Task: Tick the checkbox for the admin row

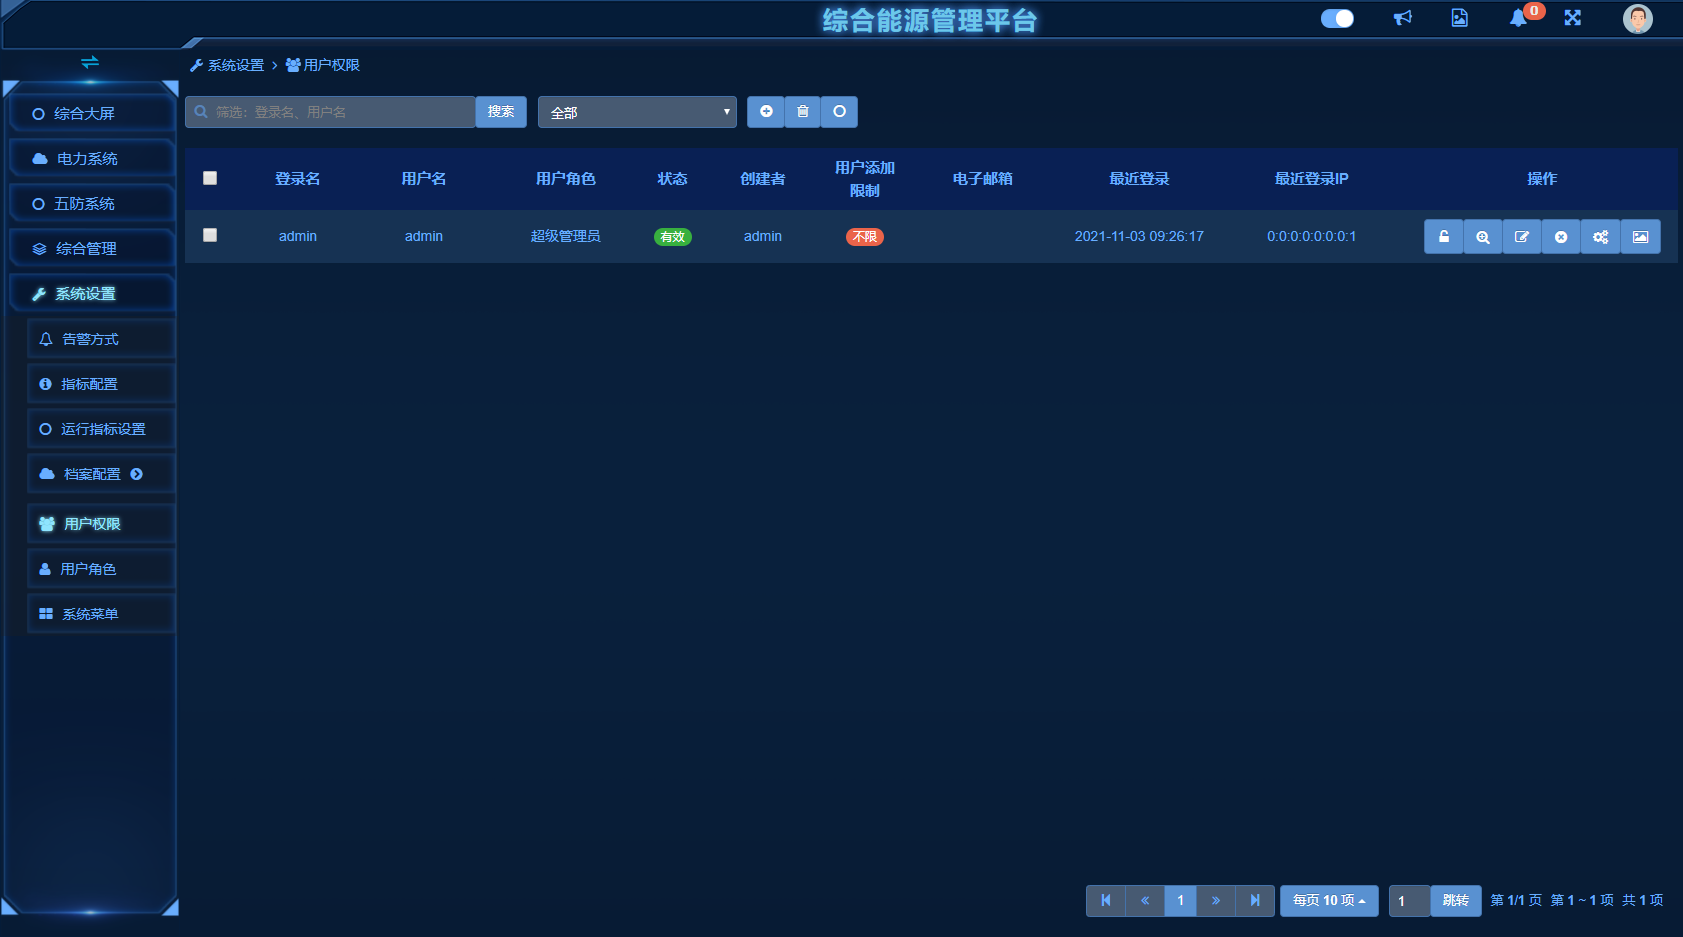Action: coord(210,235)
